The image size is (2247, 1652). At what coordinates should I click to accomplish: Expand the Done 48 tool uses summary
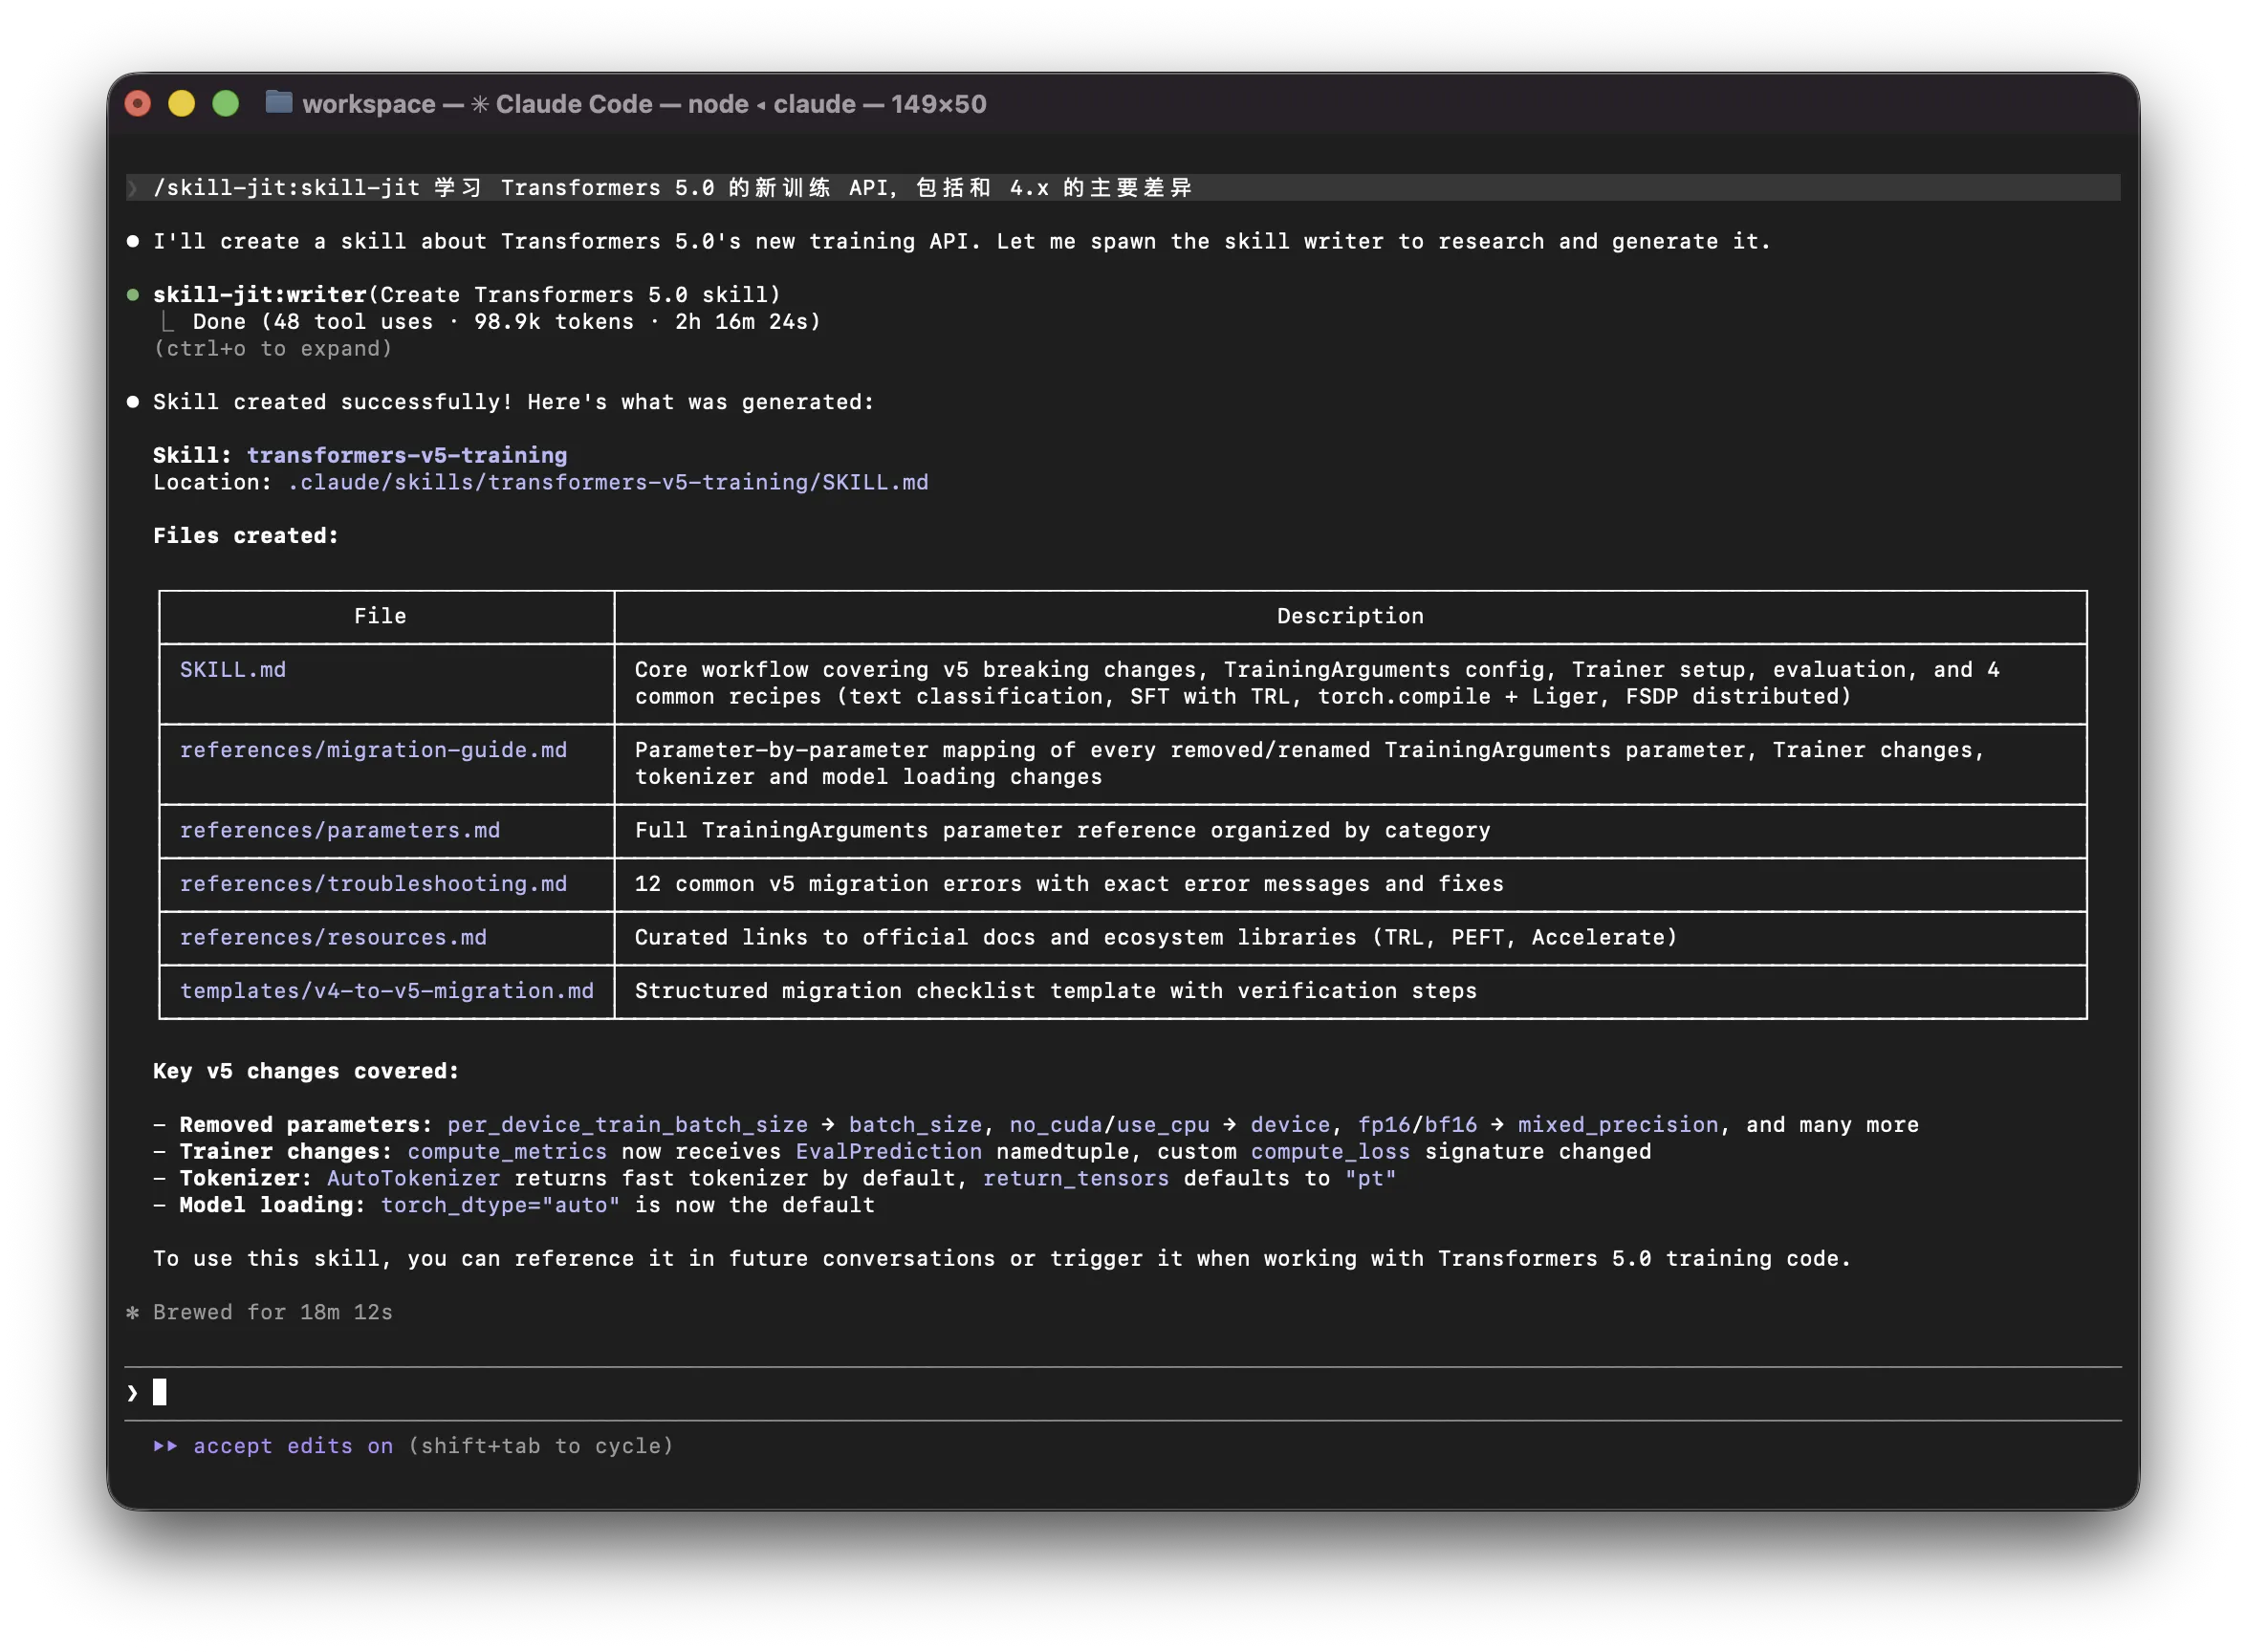point(507,322)
